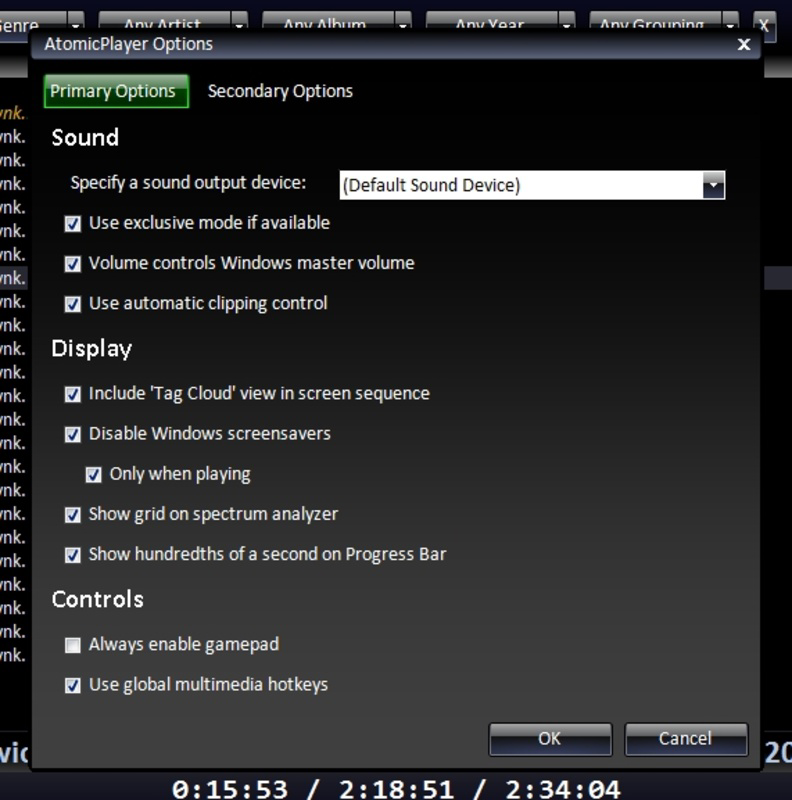Toggle Use automatic clipping control checkbox
The height and width of the screenshot is (800, 792).
click(72, 304)
